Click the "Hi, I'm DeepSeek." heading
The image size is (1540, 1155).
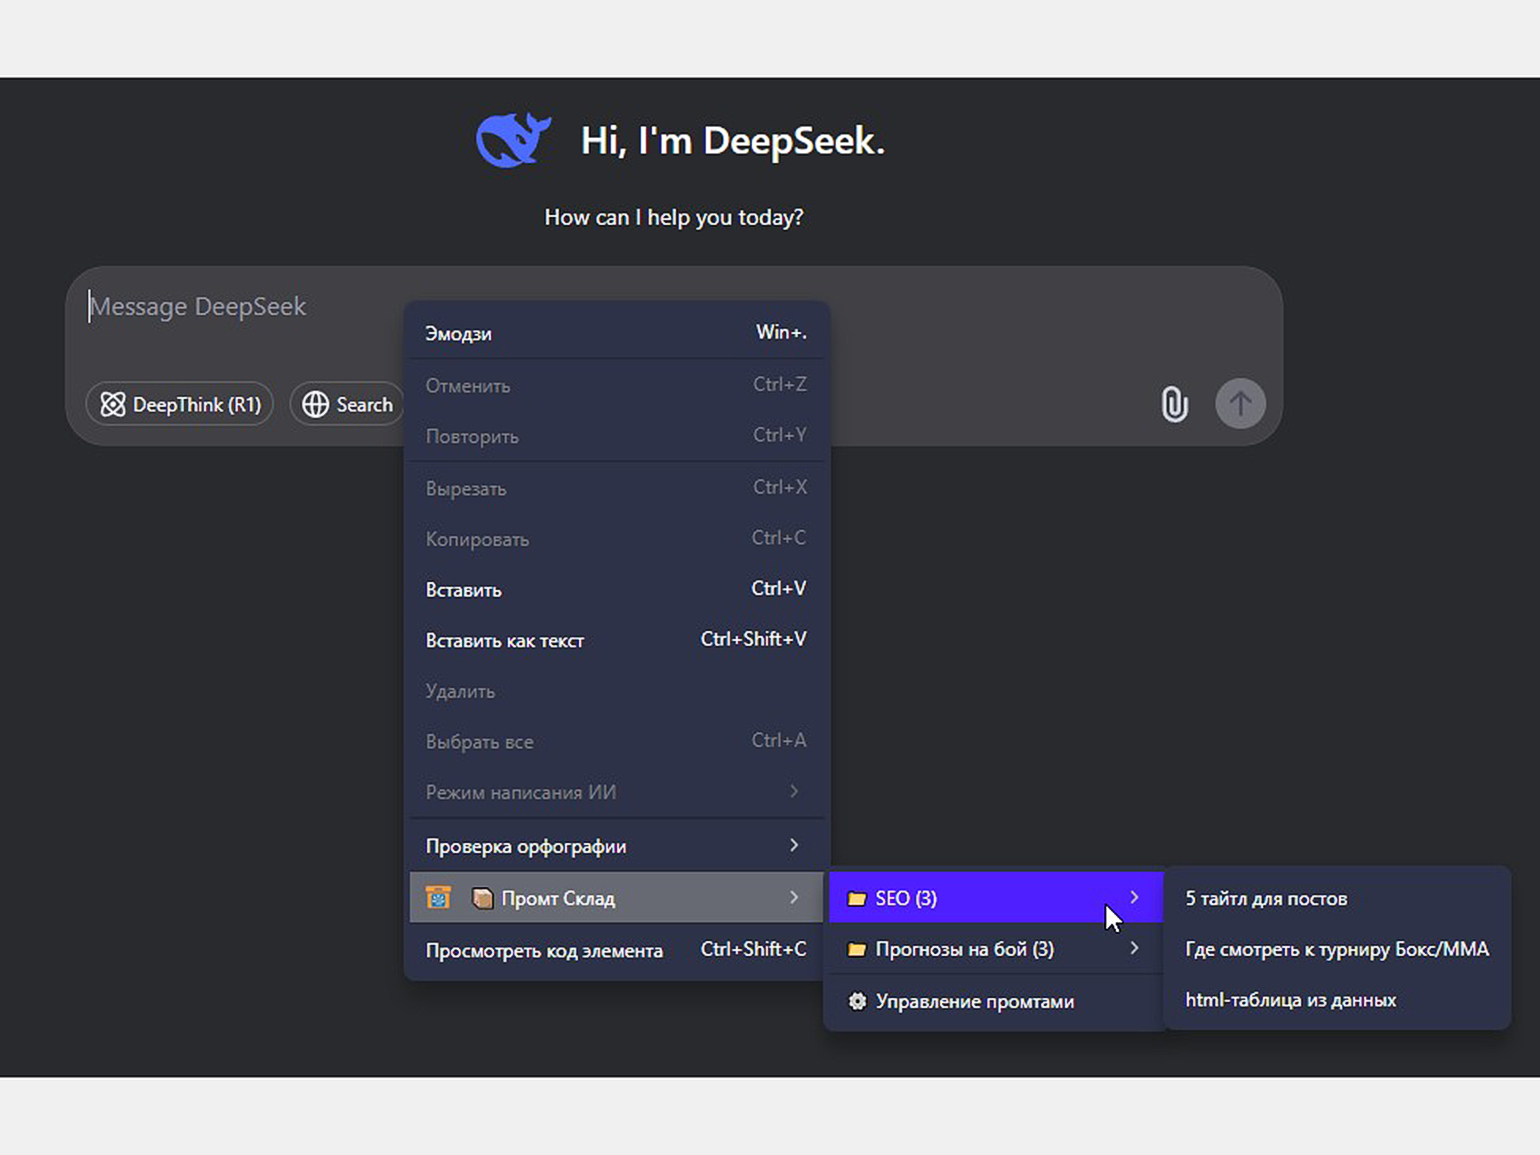[x=733, y=141]
